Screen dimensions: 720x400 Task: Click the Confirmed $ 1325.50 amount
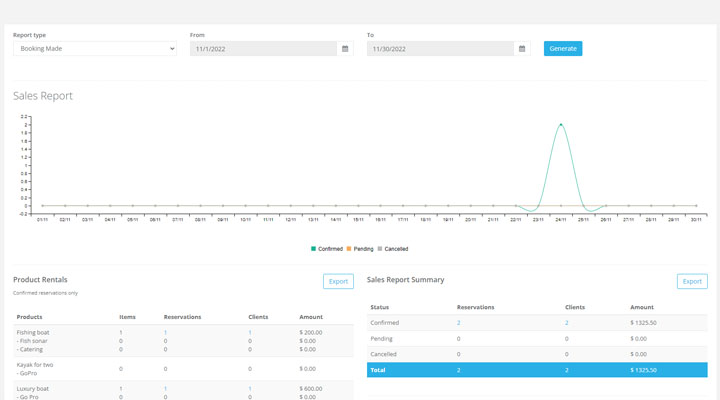pyautogui.click(x=643, y=323)
